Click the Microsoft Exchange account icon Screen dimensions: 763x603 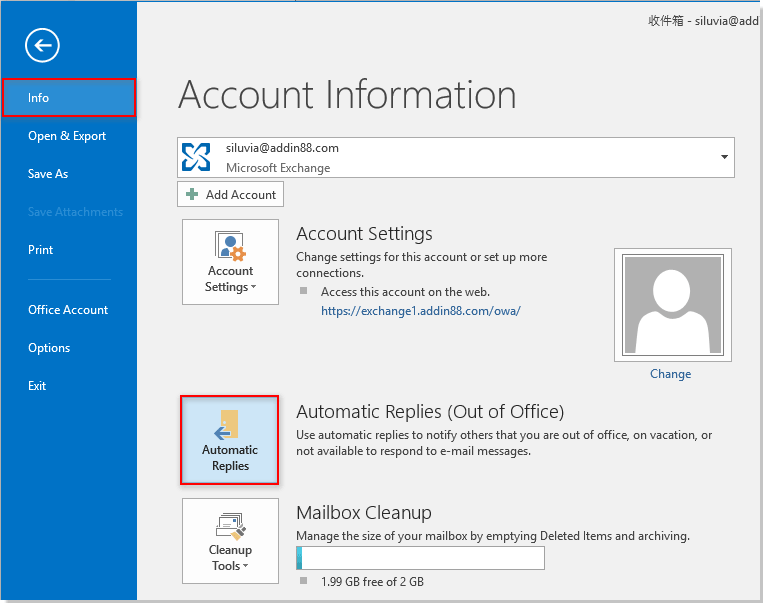196,157
